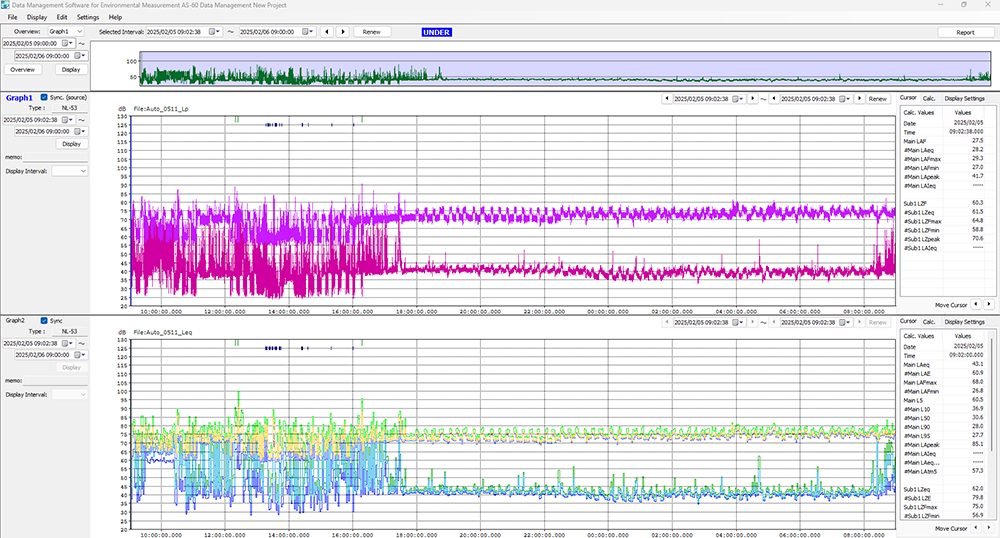1000x538 pixels.
Task: Open calendar for Selected Interval start date
Action: tap(215, 32)
